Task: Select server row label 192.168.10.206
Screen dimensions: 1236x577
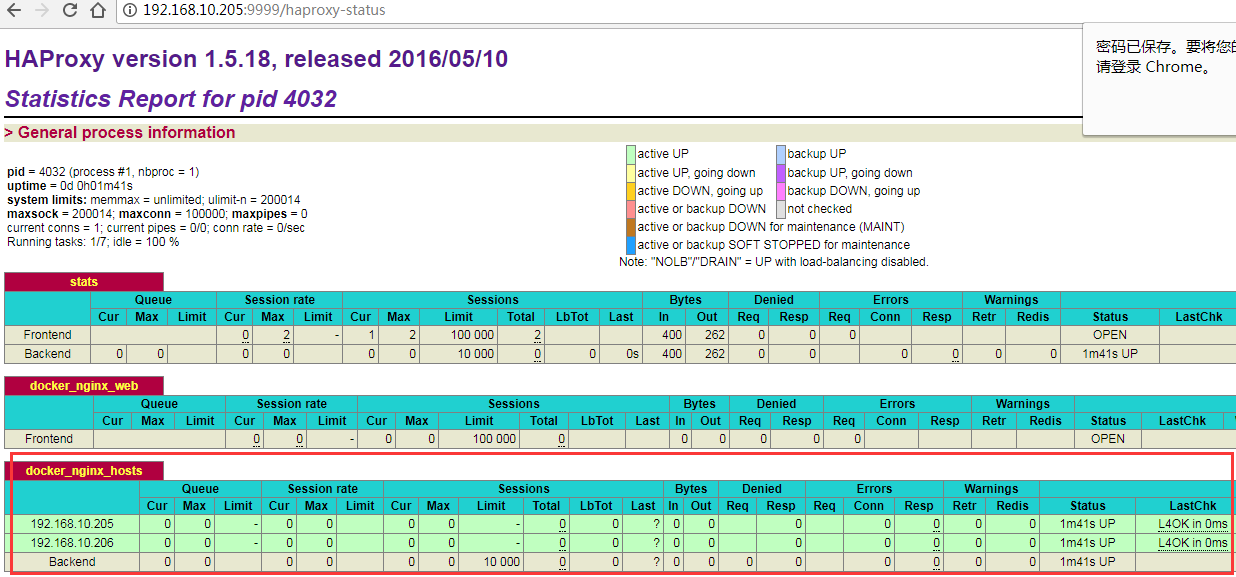Action: [74, 543]
